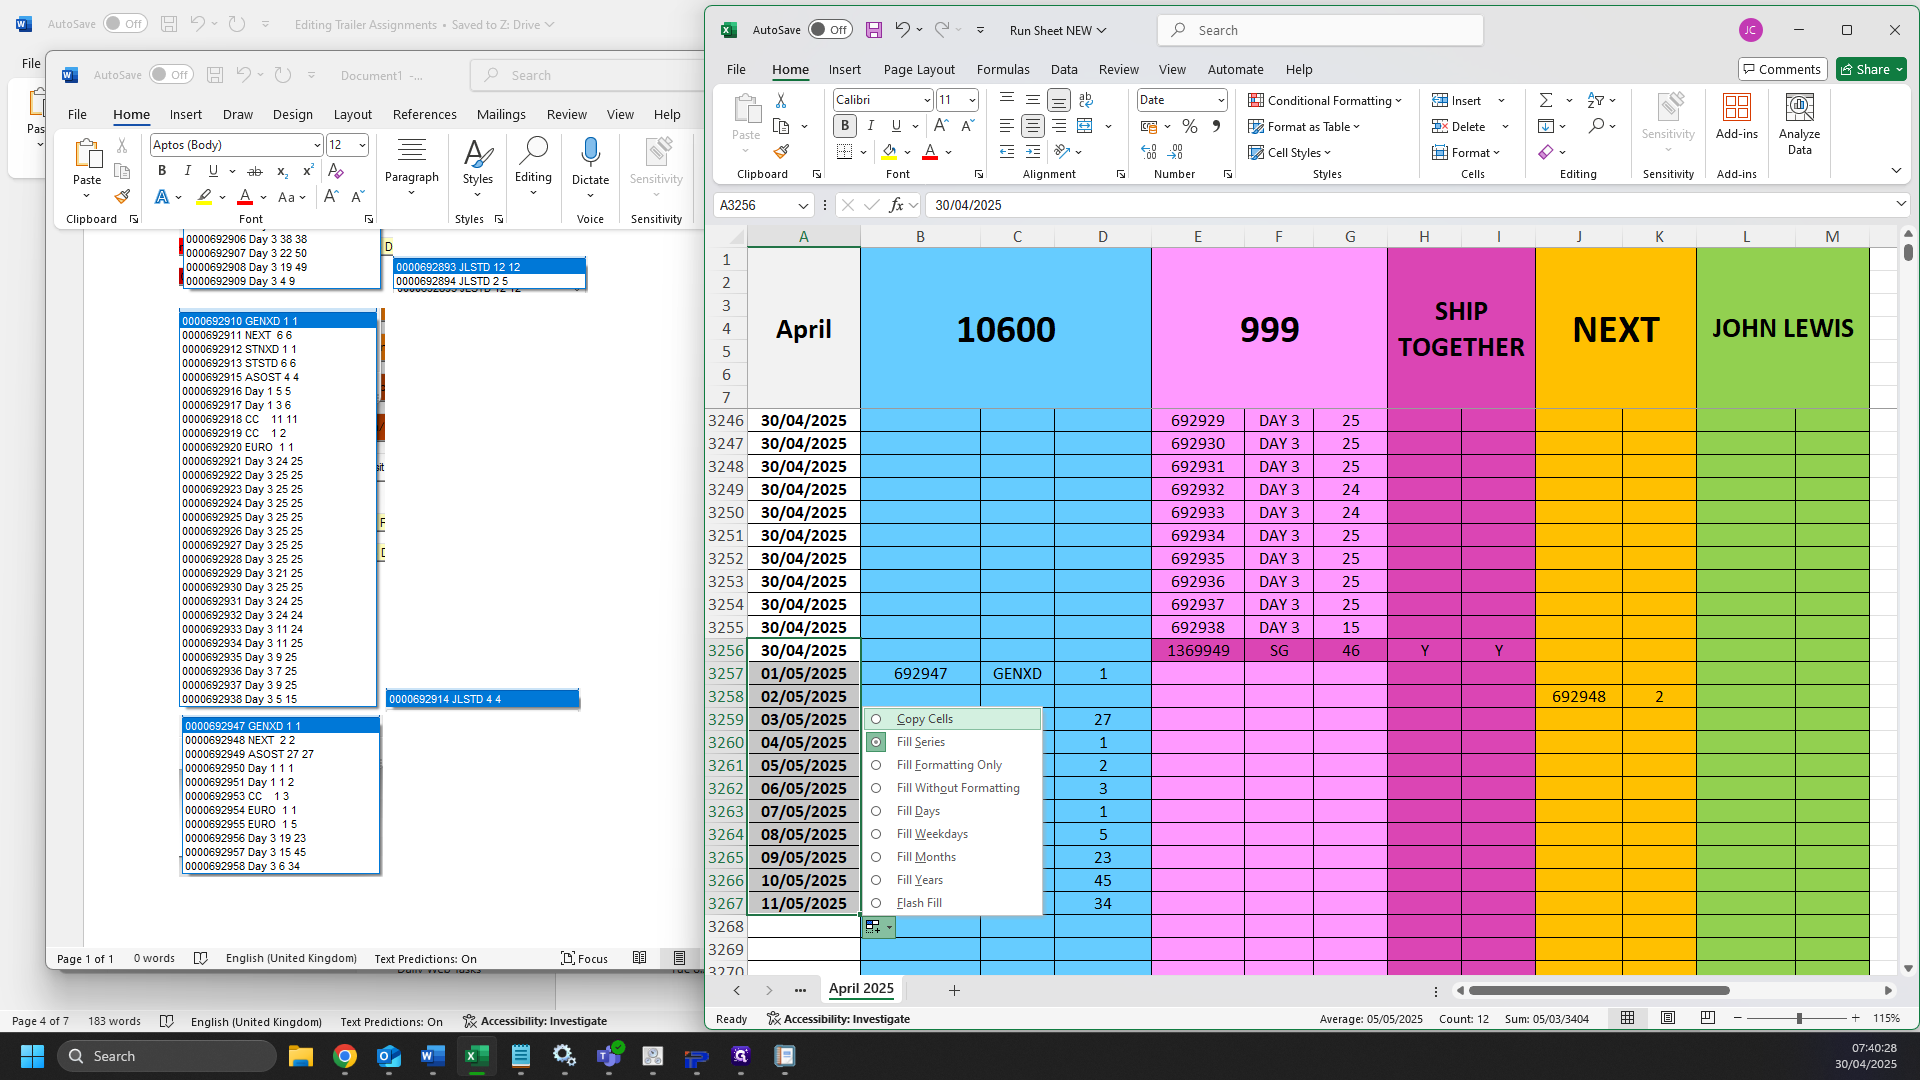This screenshot has width=1920, height=1080.
Task: Click Word text highlight color icon
Action: (x=204, y=197)
